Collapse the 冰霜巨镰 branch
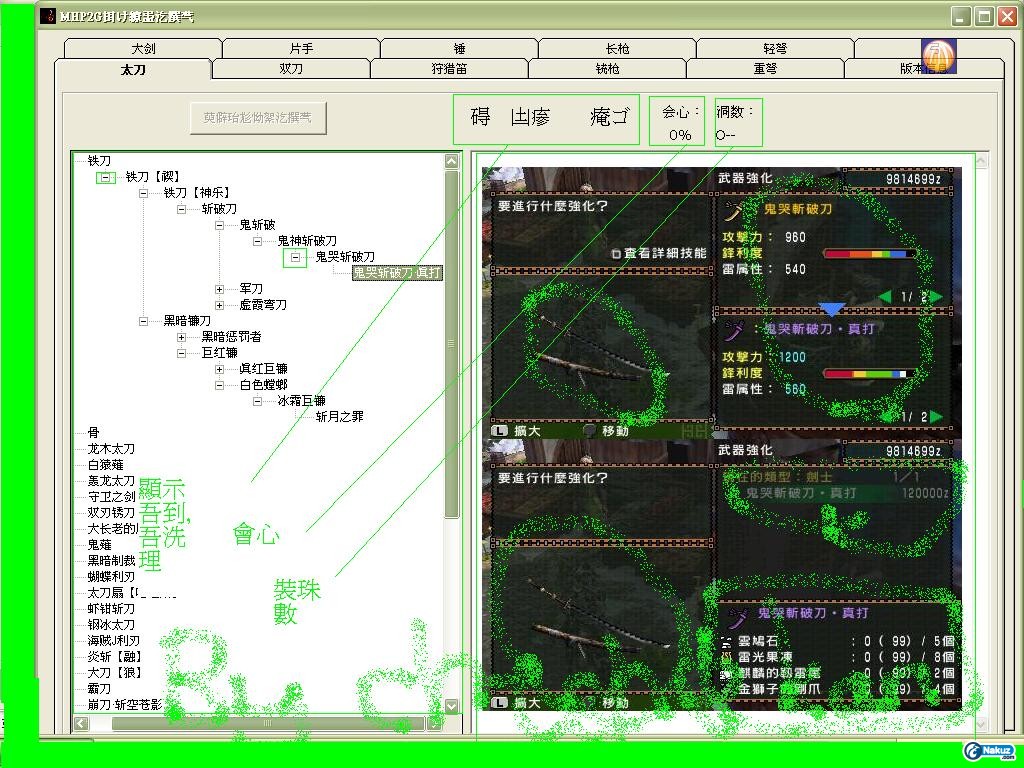Viewport: 1024px width, 768px height. click(257, 401)
